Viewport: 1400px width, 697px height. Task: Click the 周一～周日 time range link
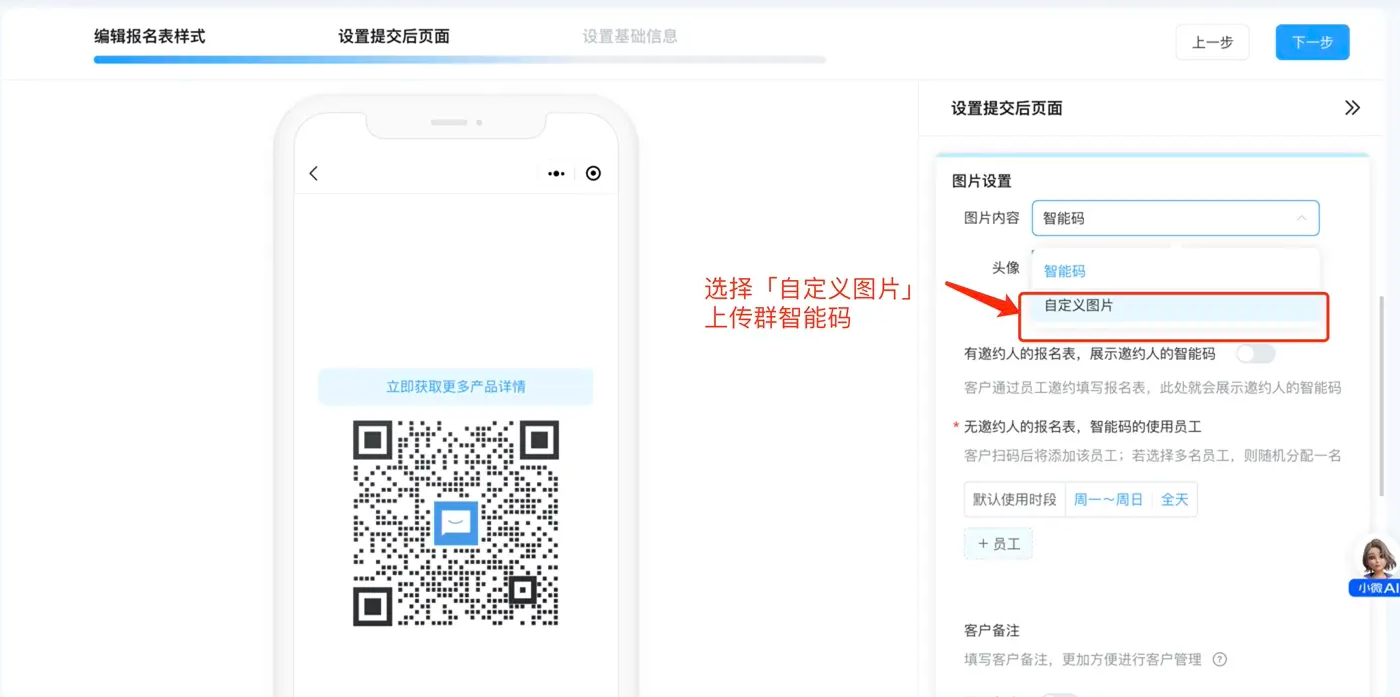tap(1108, 499)
